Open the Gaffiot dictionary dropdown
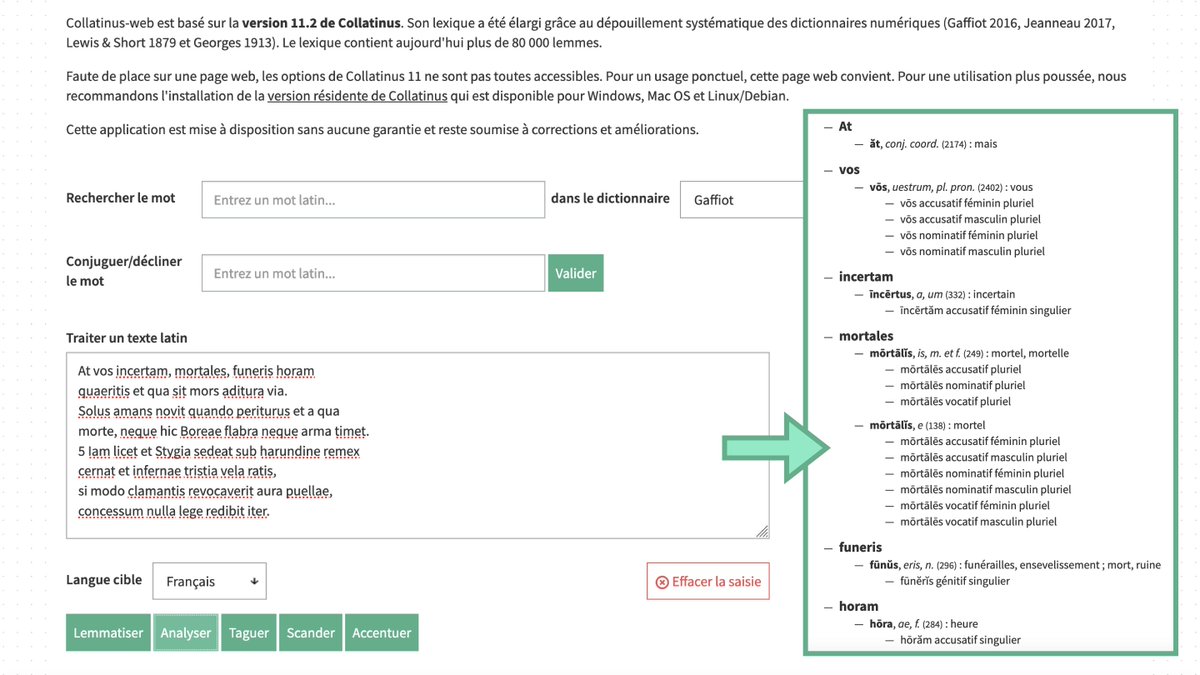The image size is (1200, 675). 742,200
